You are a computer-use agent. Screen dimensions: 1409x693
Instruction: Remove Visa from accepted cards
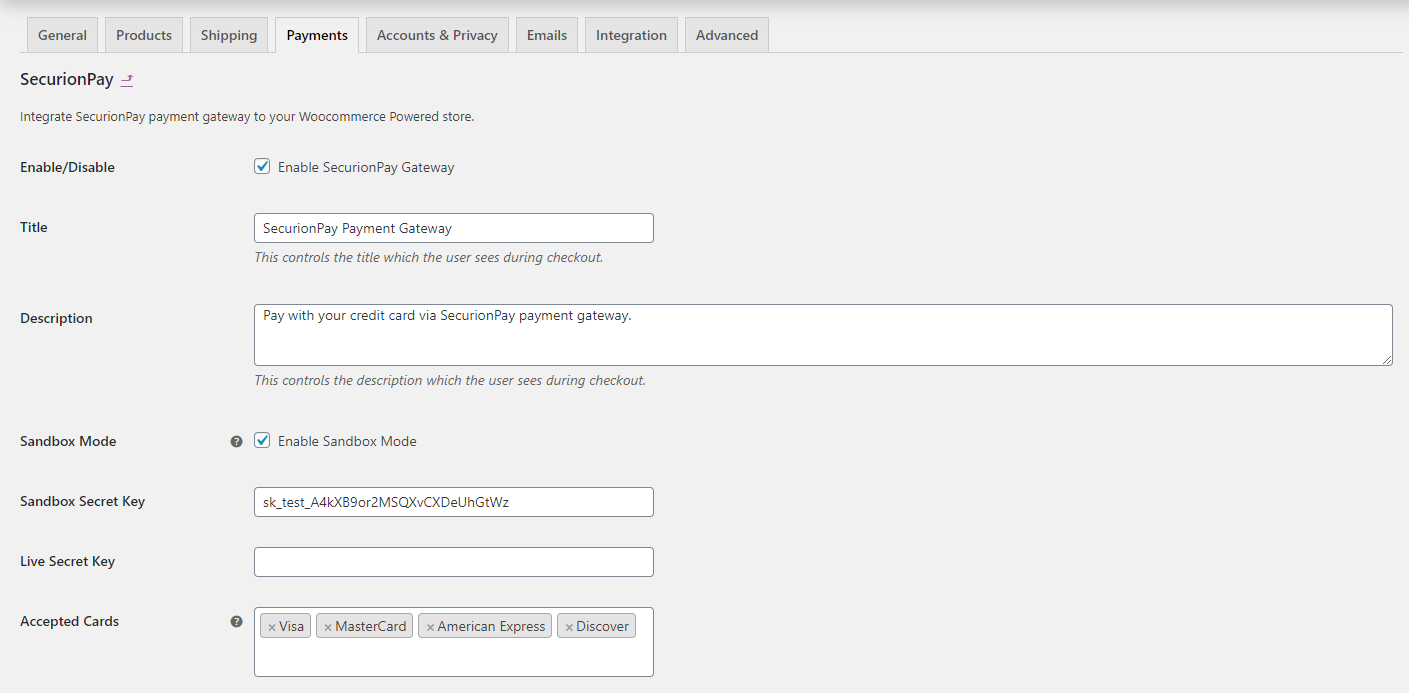272,627
